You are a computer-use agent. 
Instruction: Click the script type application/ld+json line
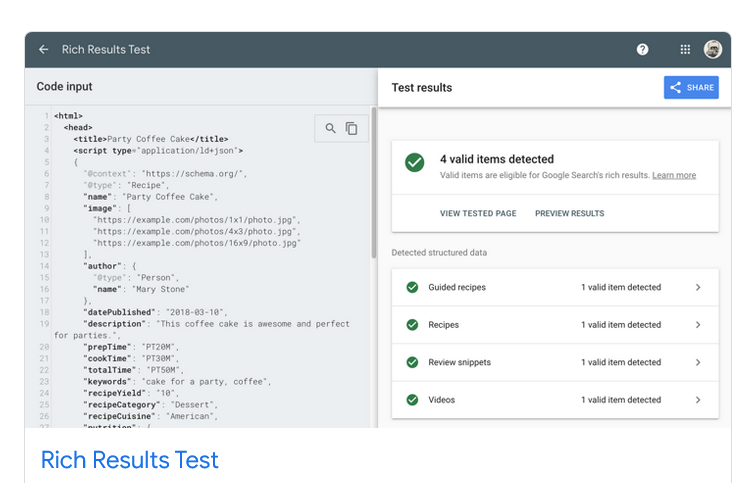(x=158, y=151)
